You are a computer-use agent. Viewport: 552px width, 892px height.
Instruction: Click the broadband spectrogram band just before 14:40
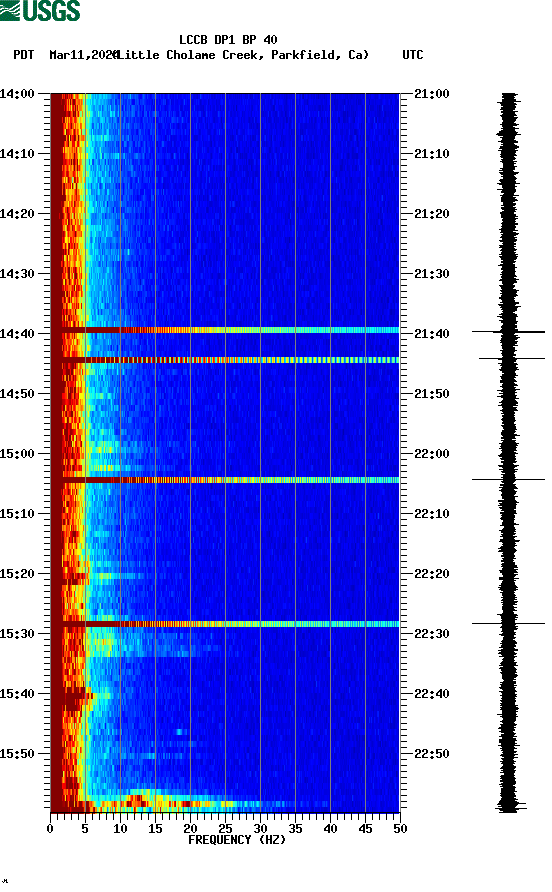click(x=225, y=330)
